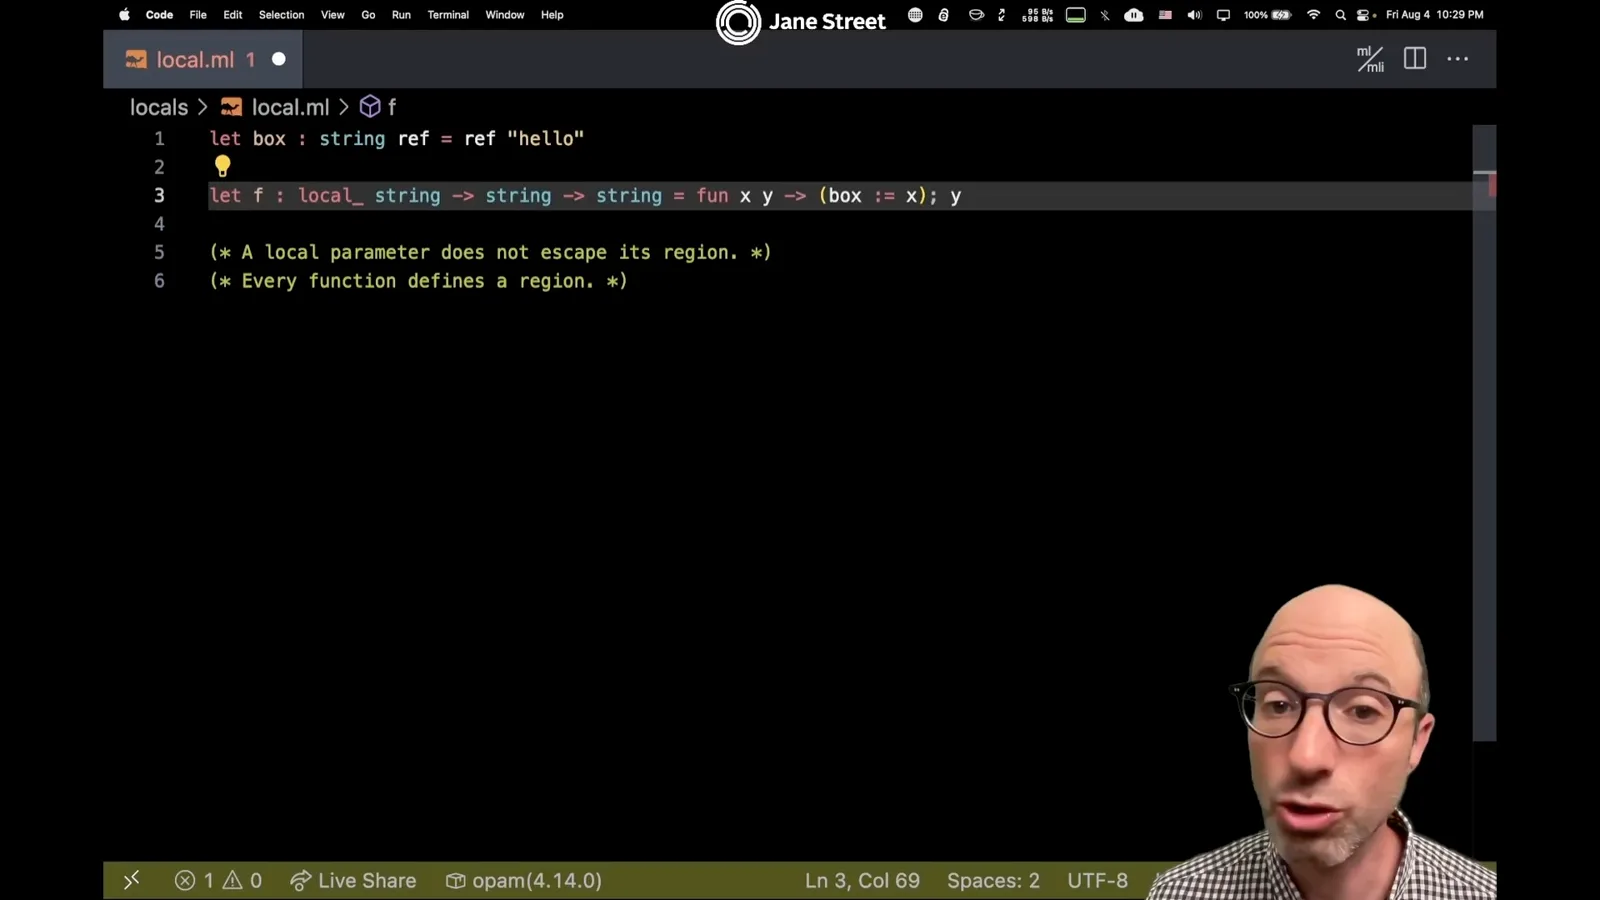The width and height of the screenshot is (1600, 900).
Task: Click the screen mirroring display icon
Action: (1223, 15)
